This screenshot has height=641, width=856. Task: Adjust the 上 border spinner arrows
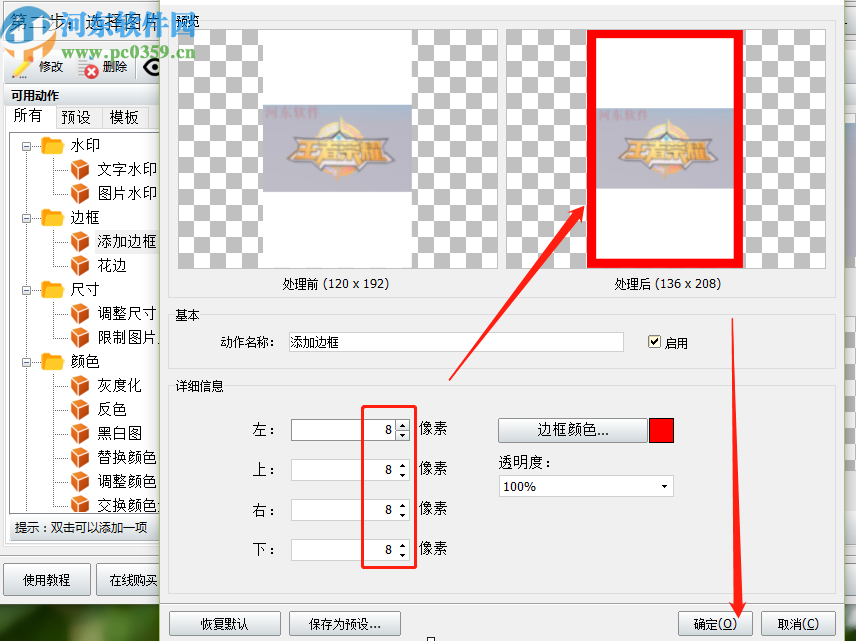coord(403,470)
